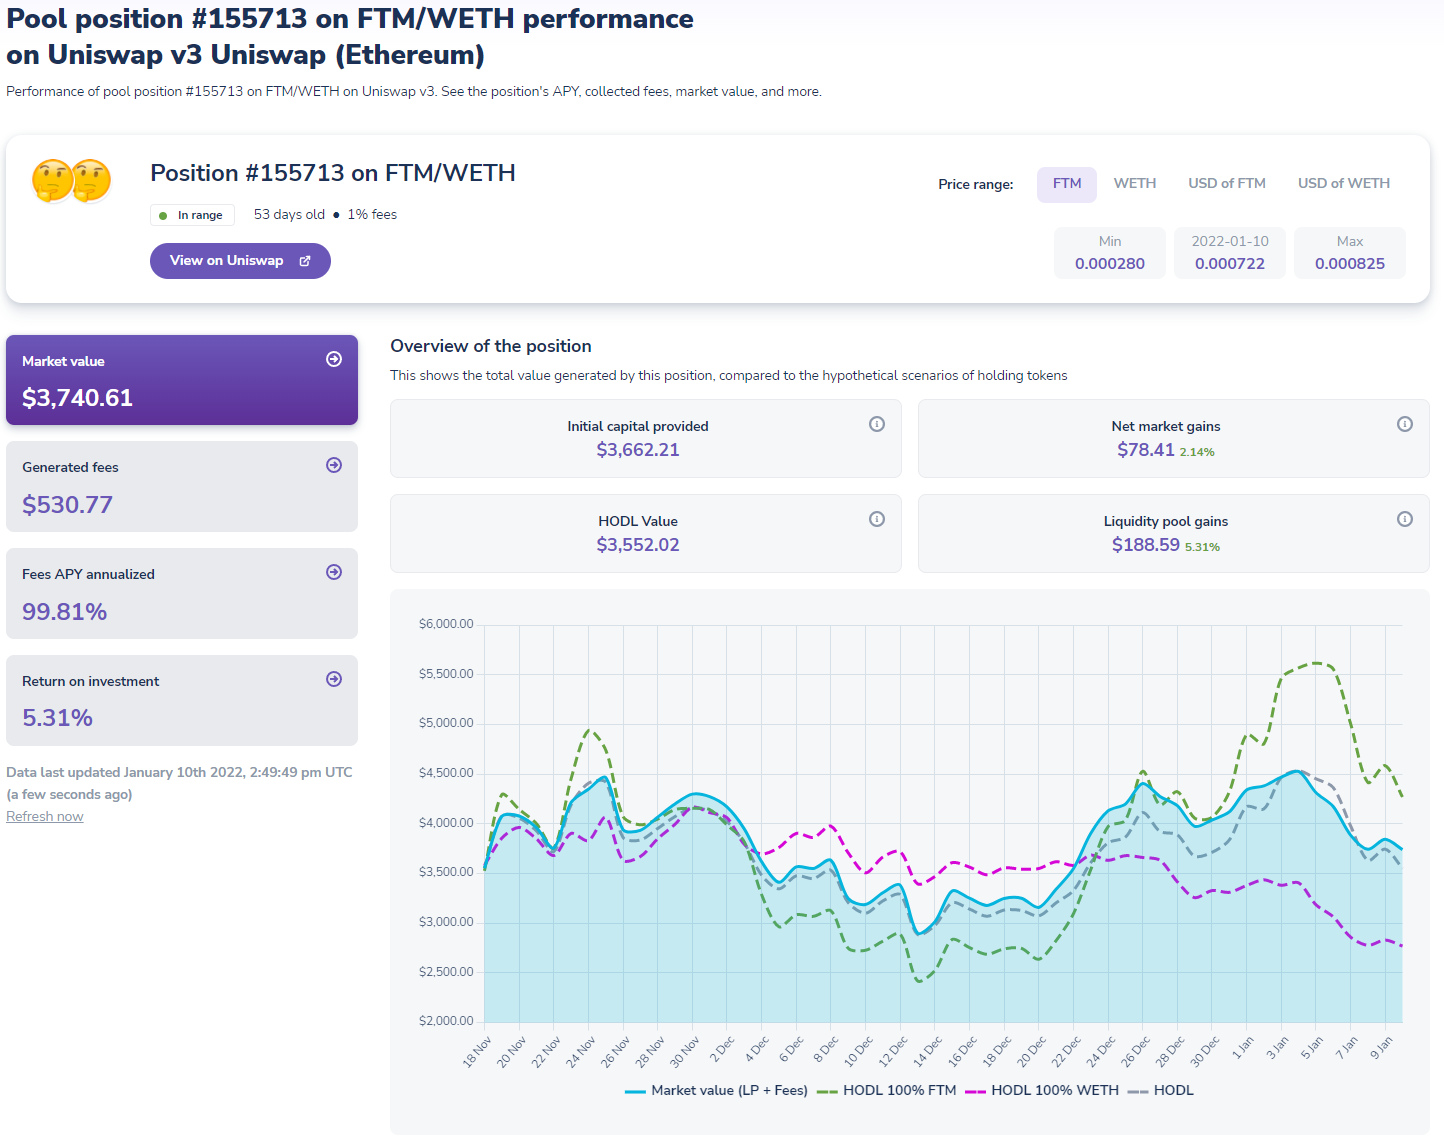
Task: Click the 9 Jan x-axis label
Action: tap(1379, 1048)
